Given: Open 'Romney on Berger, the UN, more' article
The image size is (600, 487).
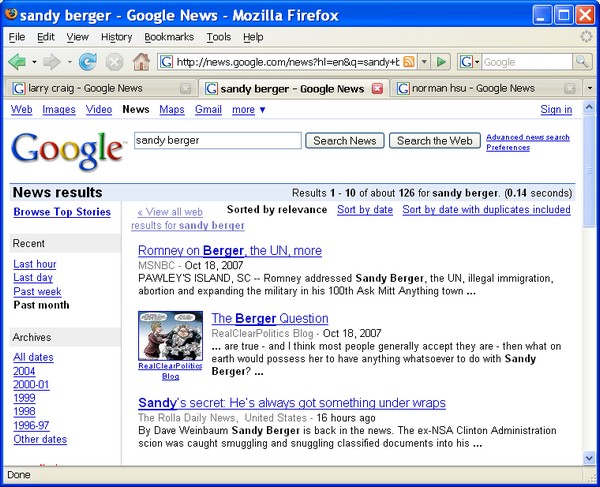Looking at the screenshot, I should click(x=230, y=251).
